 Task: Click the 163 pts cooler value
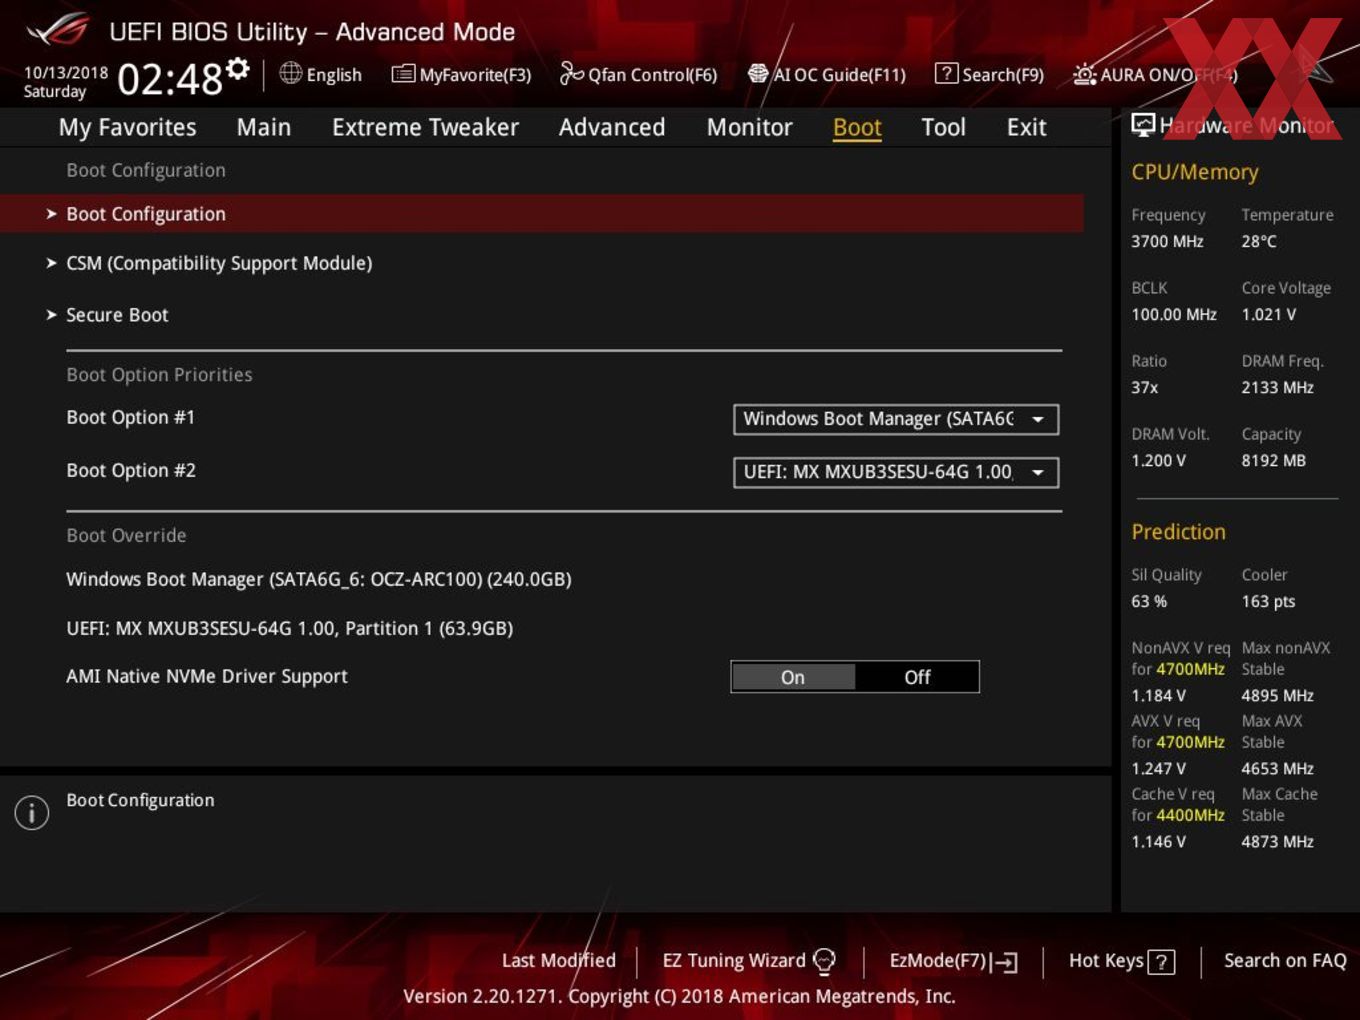(1268, 601)
